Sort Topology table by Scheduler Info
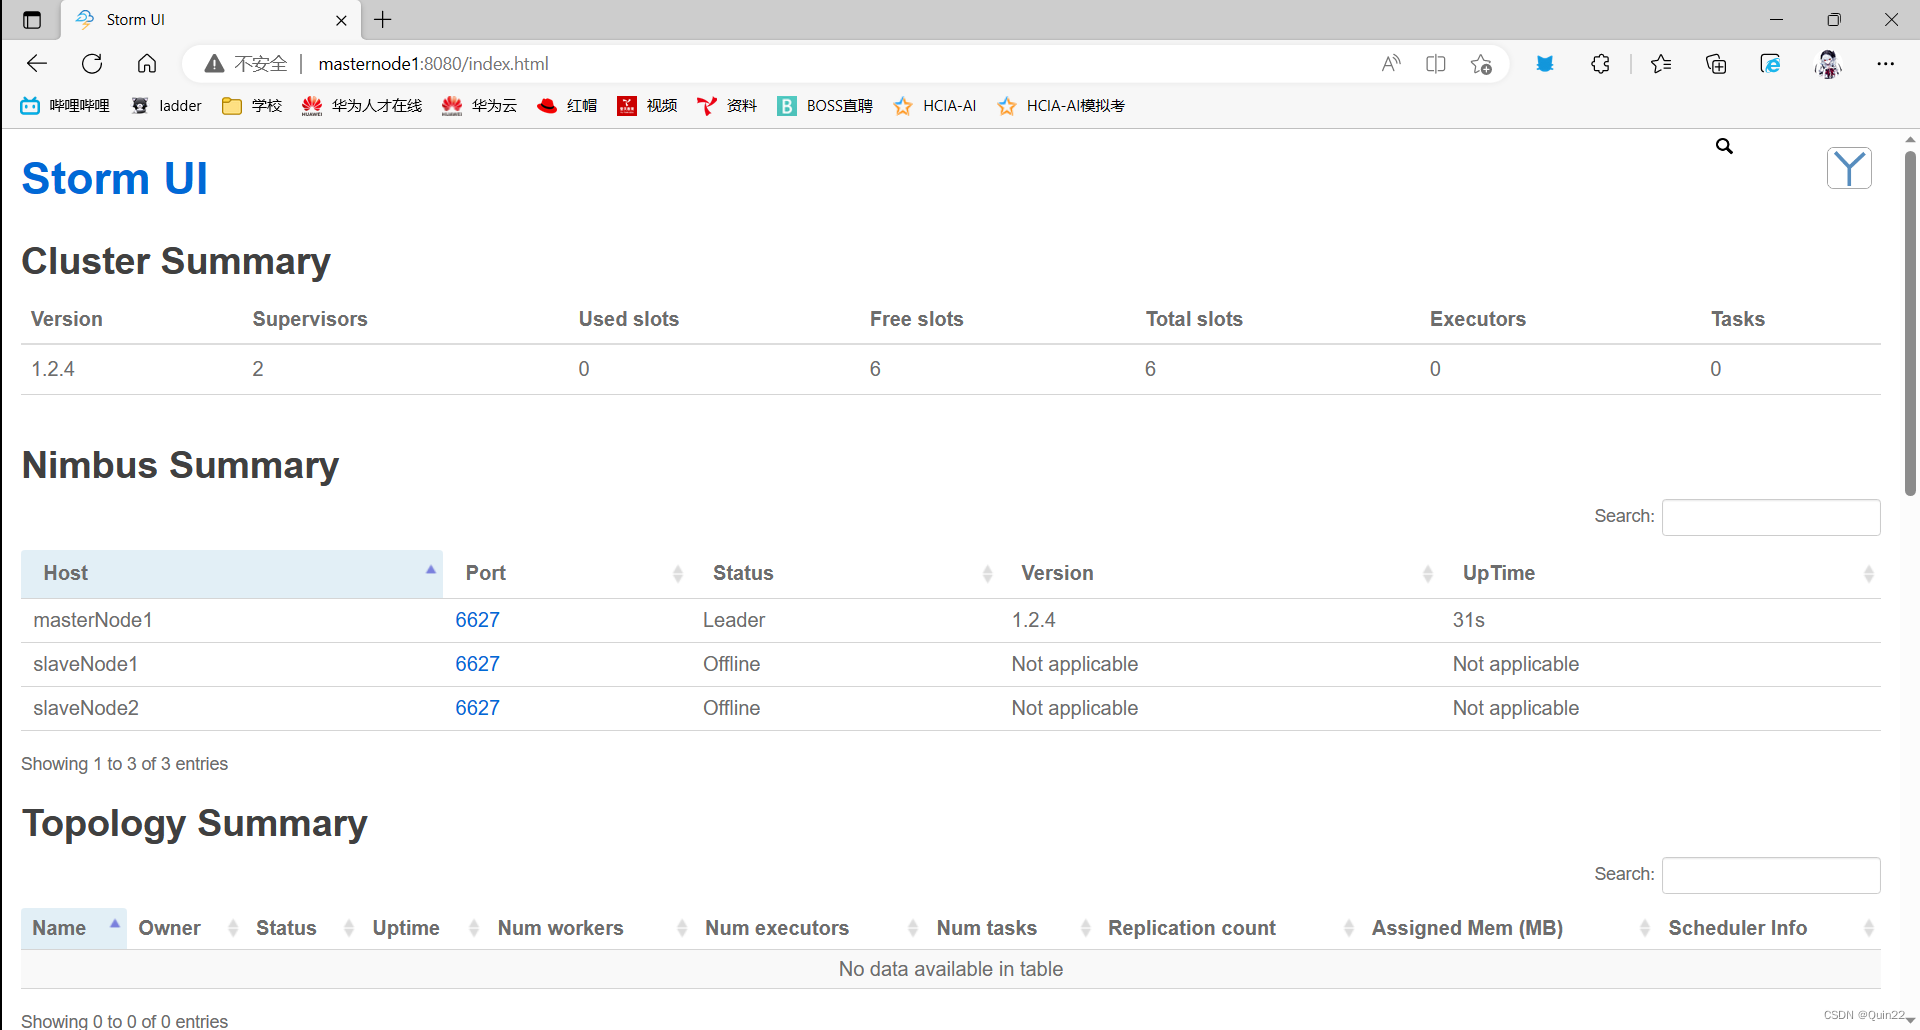The image size is (1920, 1030). point(1769,928)
